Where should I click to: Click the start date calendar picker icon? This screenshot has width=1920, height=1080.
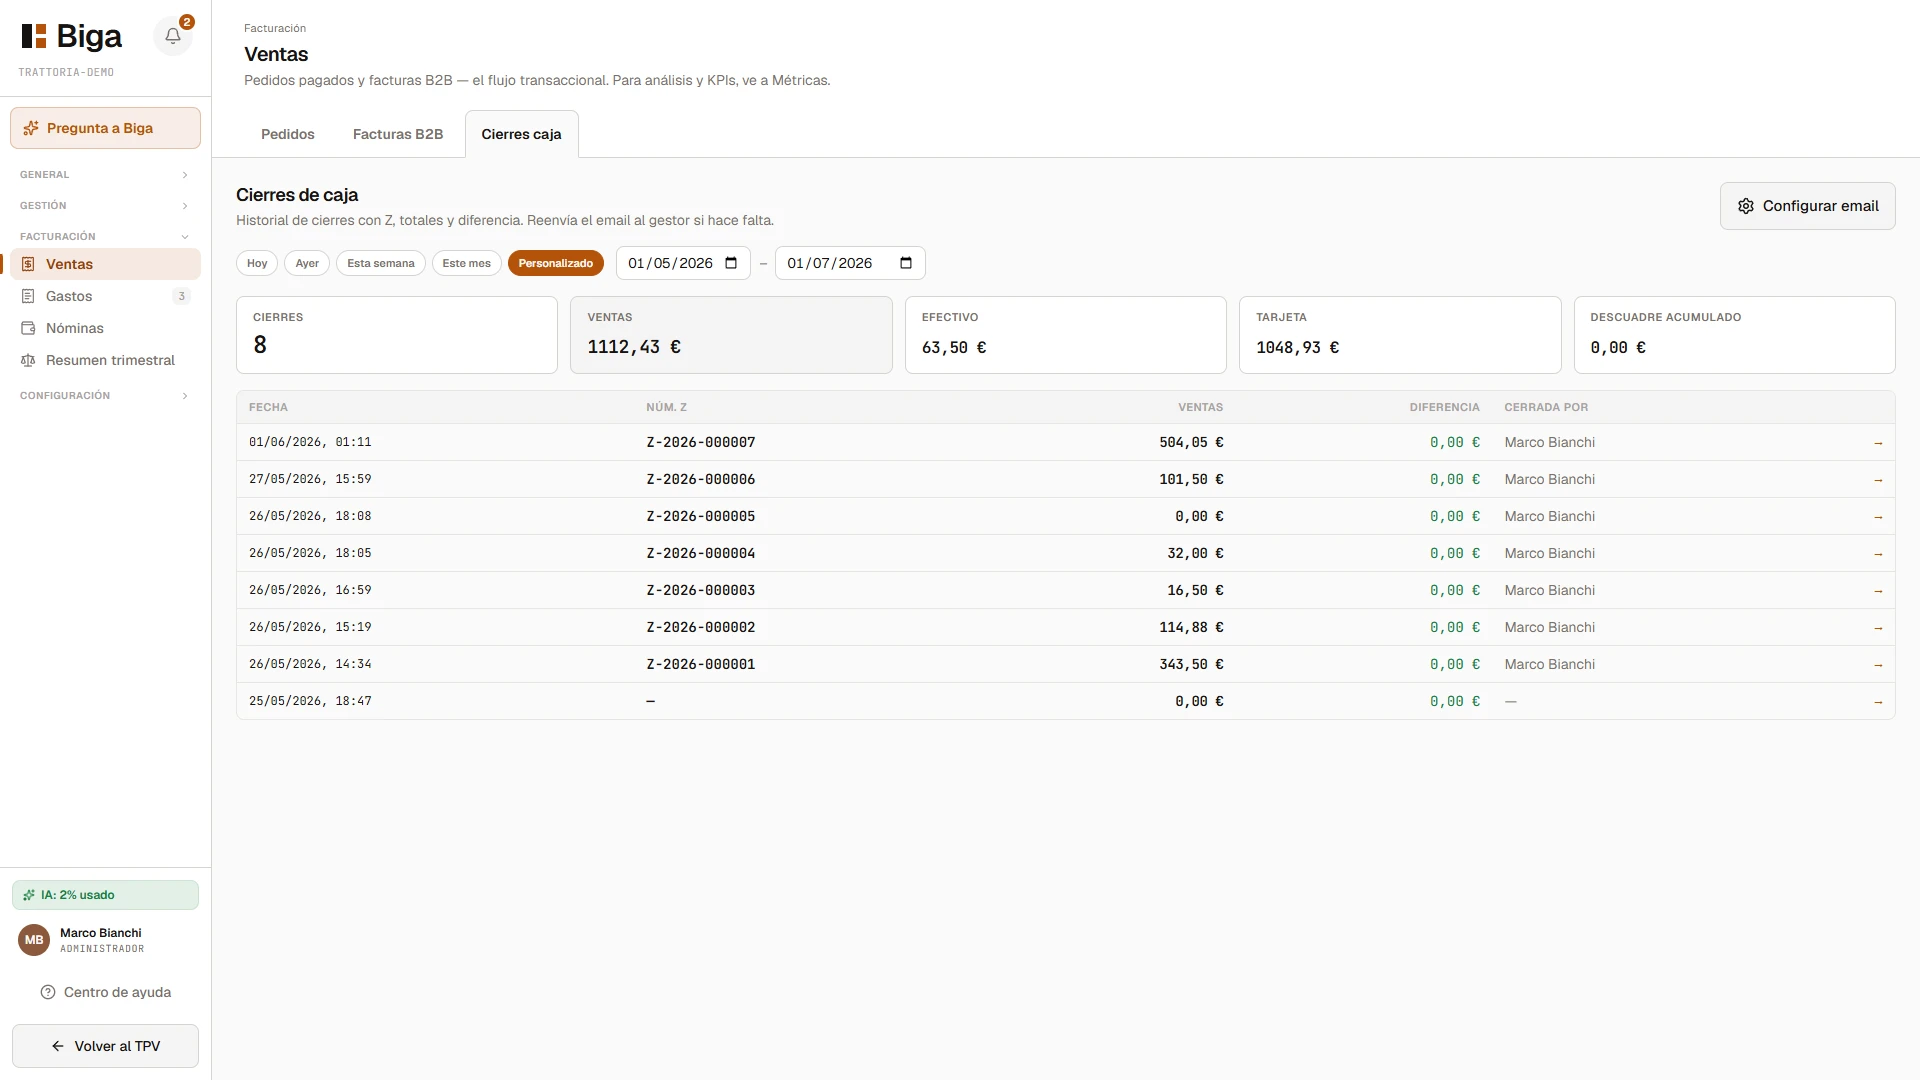click(x=731, y=263)
